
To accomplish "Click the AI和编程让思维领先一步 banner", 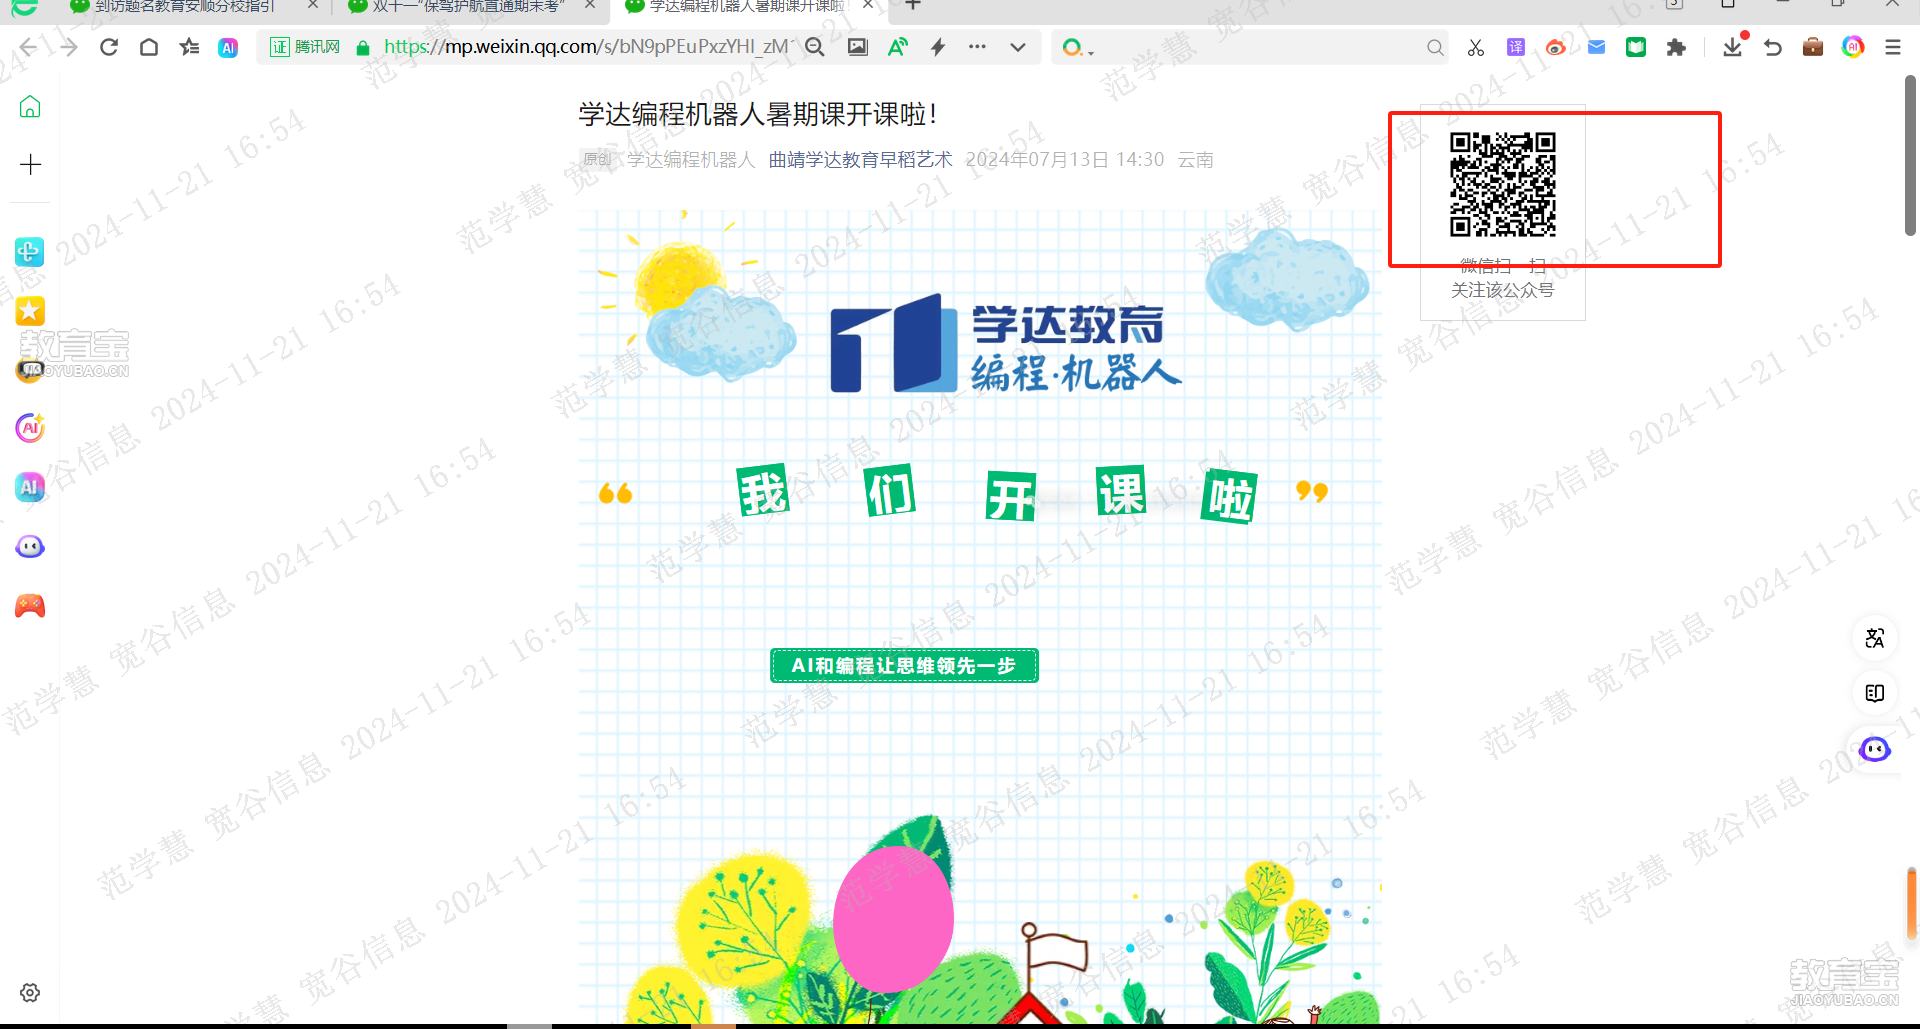I will tap(904, 665).
